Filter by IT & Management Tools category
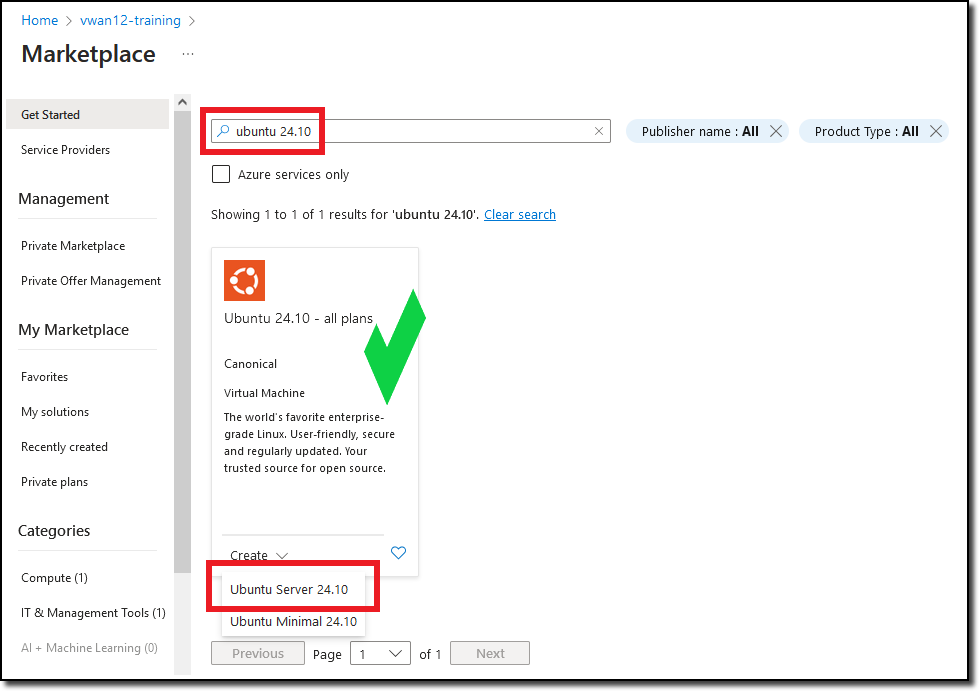Image resolution: width=979 pixels, height=691 pixels. pyautogui.click(x=93, y=613)
